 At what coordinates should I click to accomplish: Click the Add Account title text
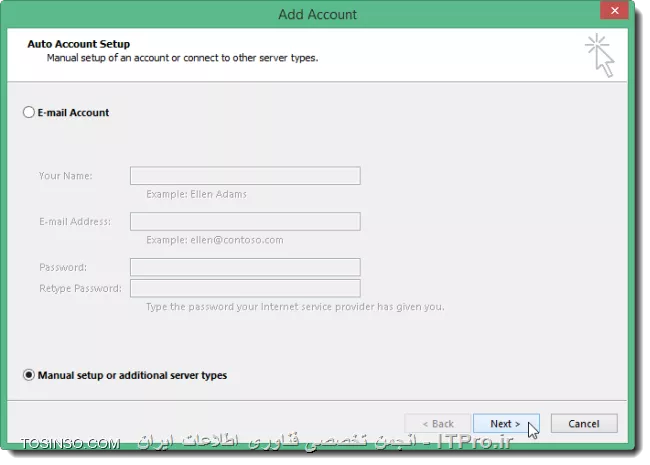tap(317, 15)
